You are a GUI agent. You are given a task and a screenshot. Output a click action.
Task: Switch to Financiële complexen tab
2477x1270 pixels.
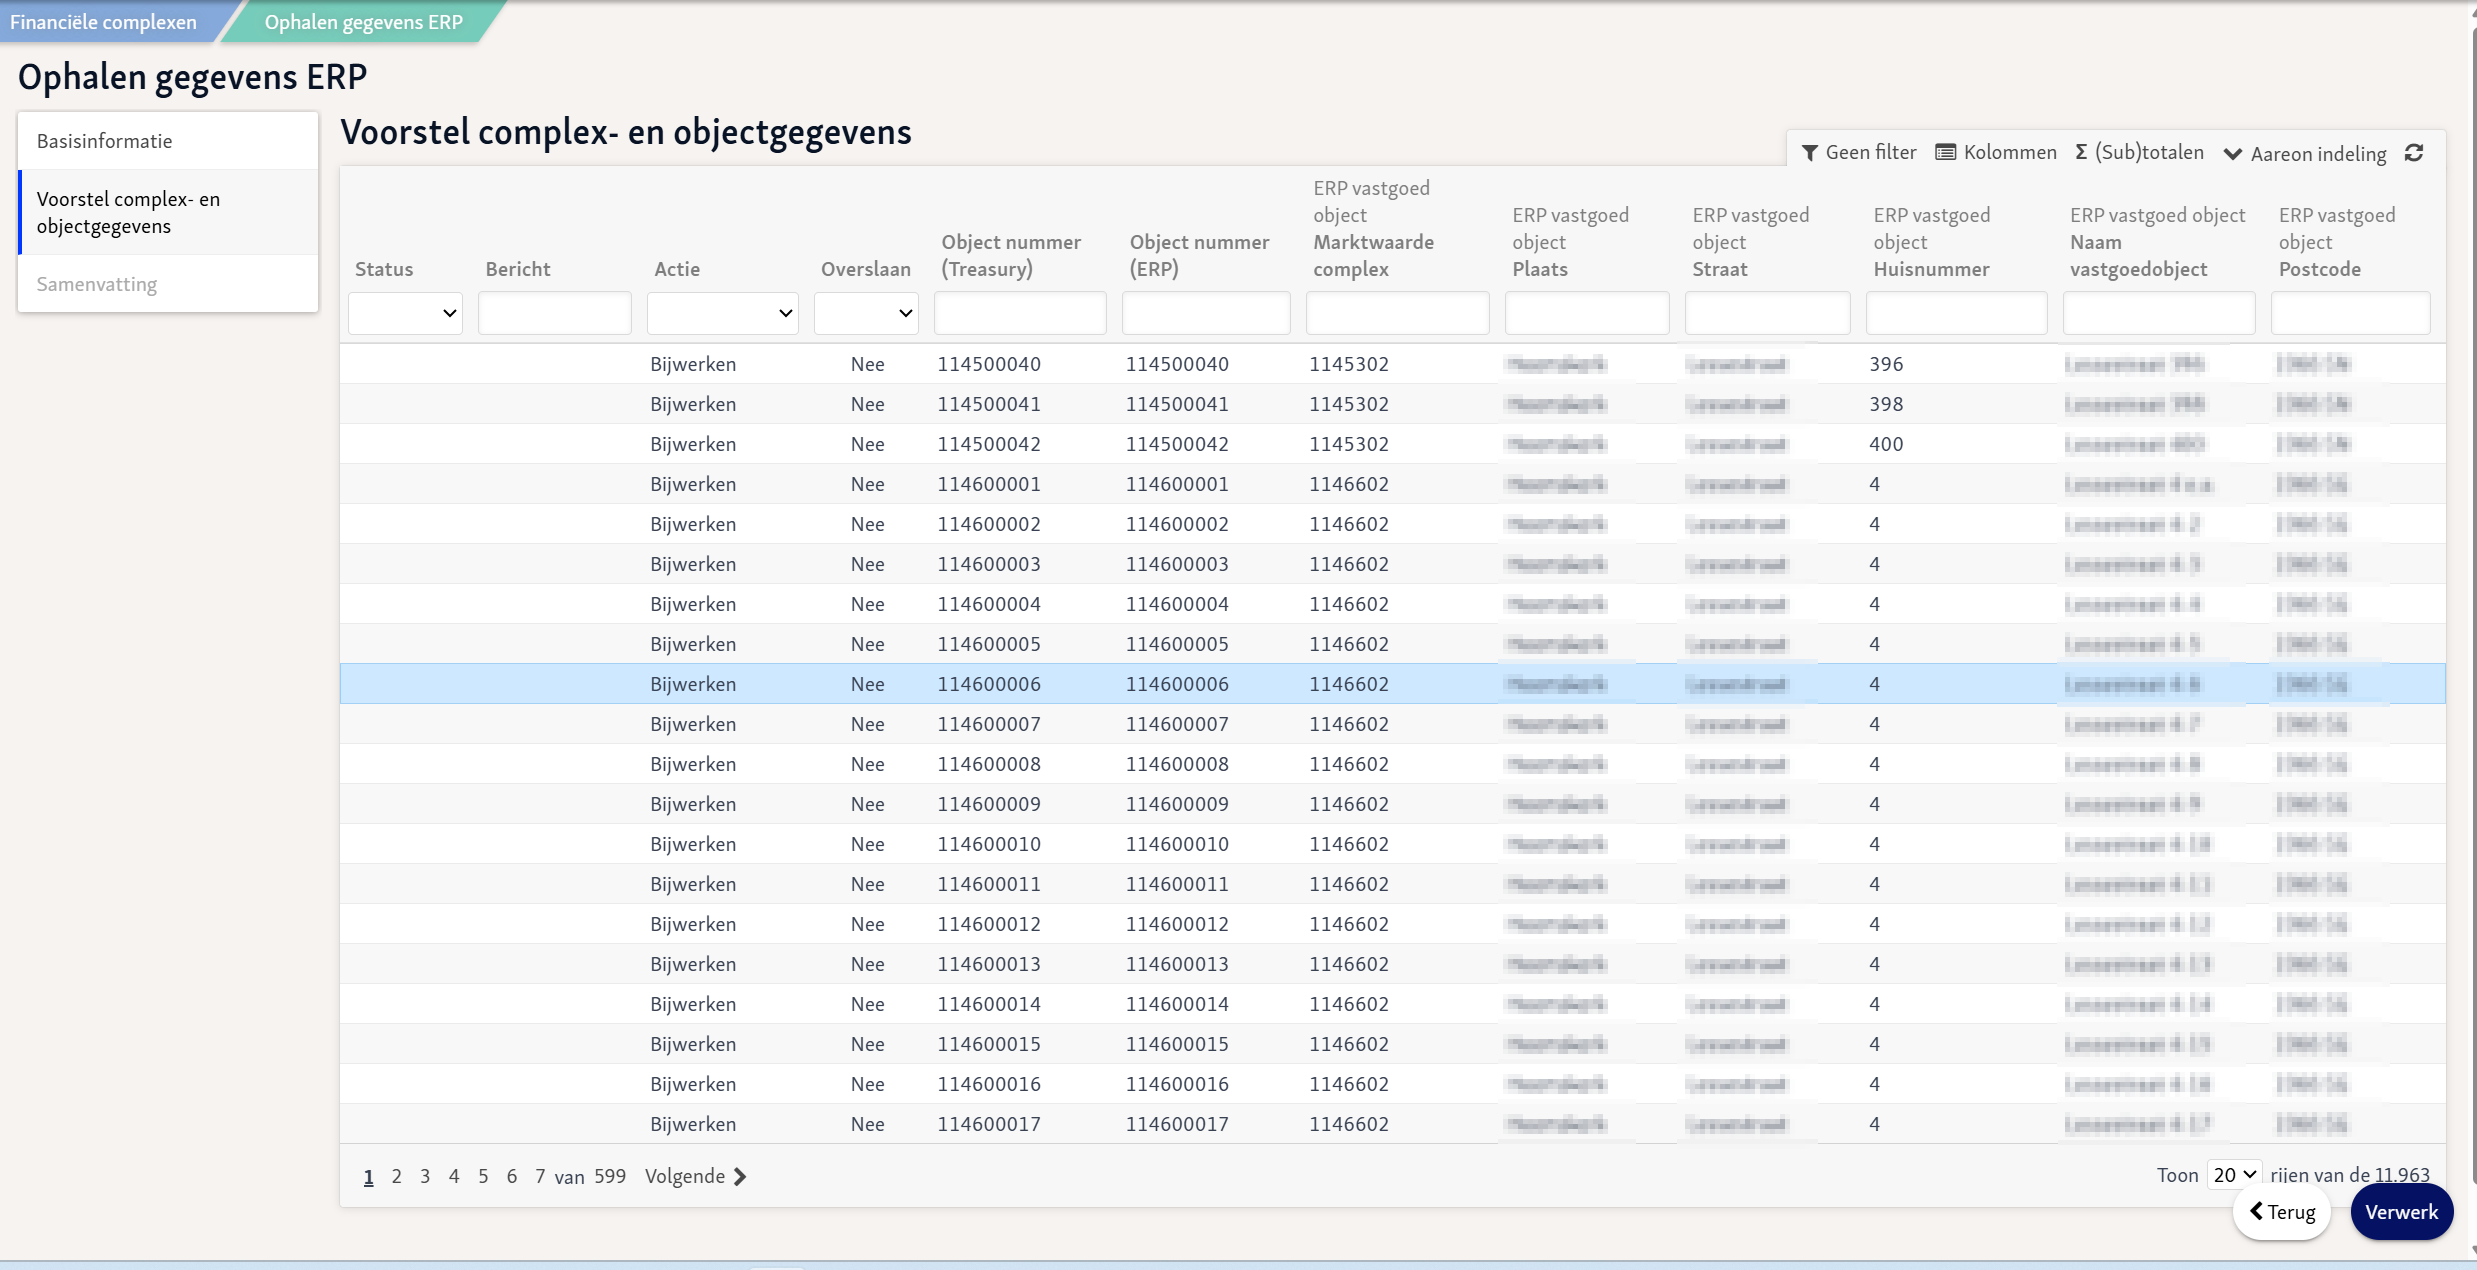[x=103, y=21]
